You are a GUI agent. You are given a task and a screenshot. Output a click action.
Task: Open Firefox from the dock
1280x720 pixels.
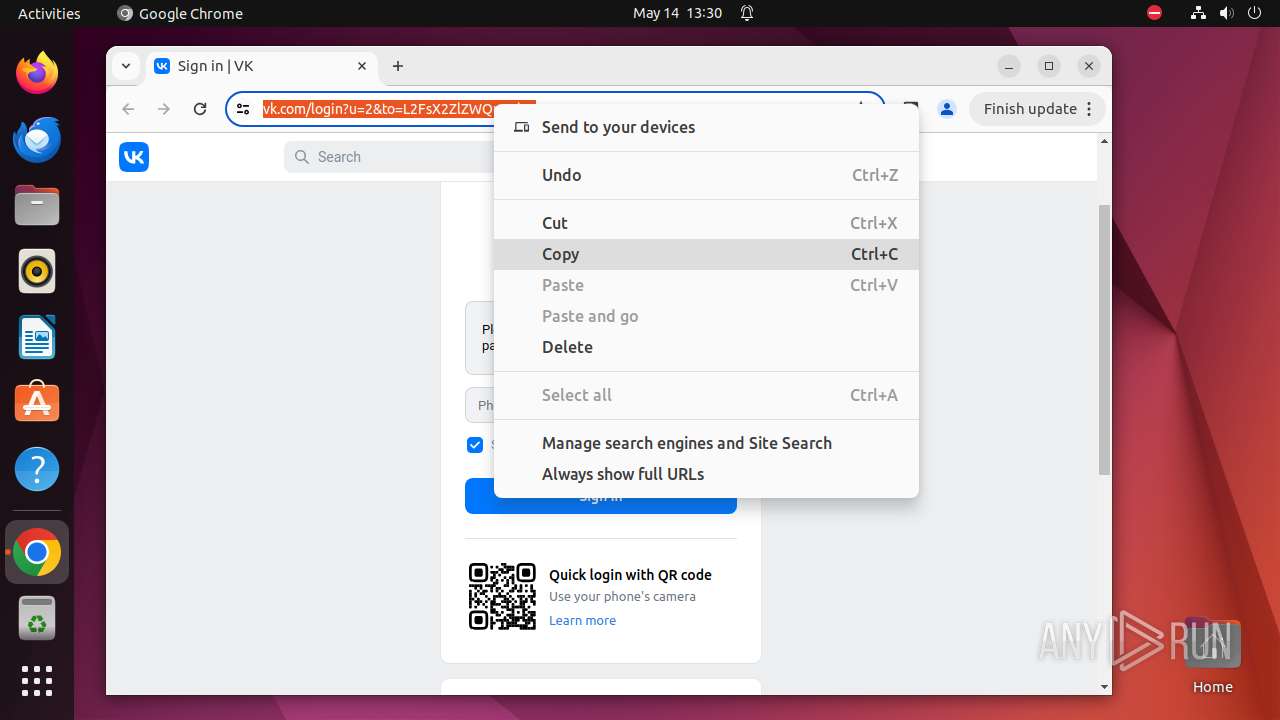37,73
